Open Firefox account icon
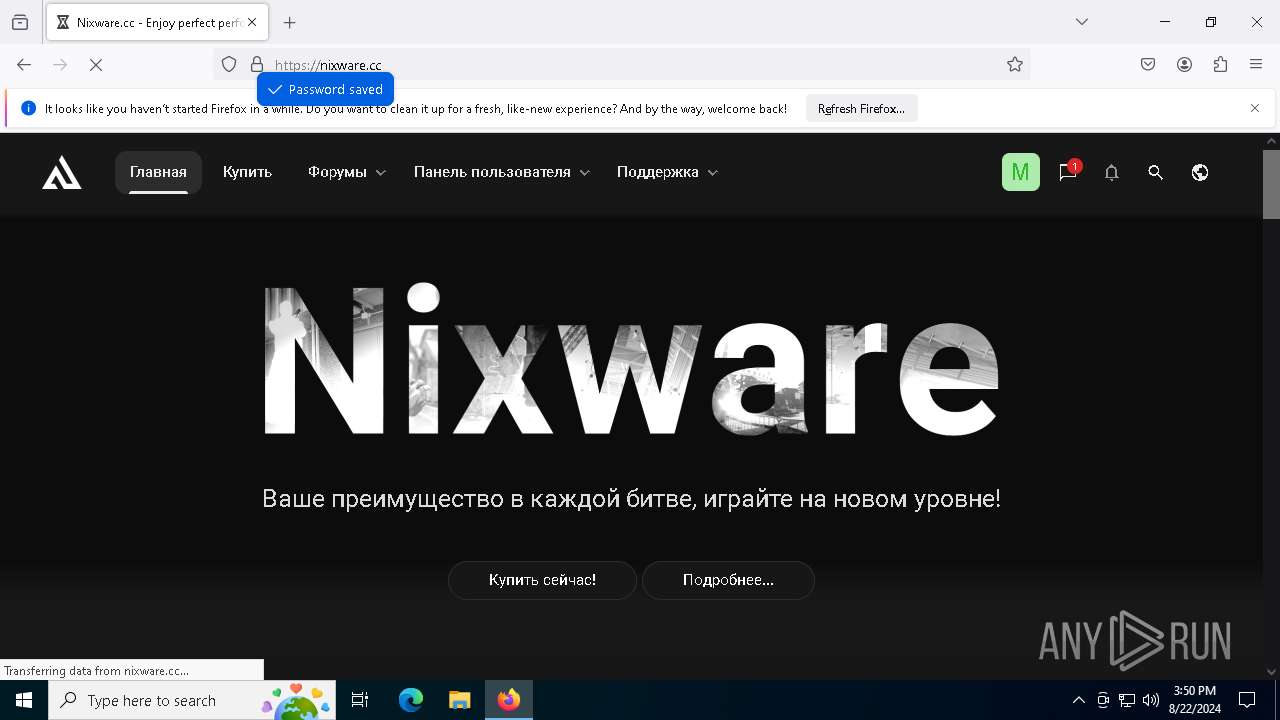 pyautogui.click(x=1184, y=64)
